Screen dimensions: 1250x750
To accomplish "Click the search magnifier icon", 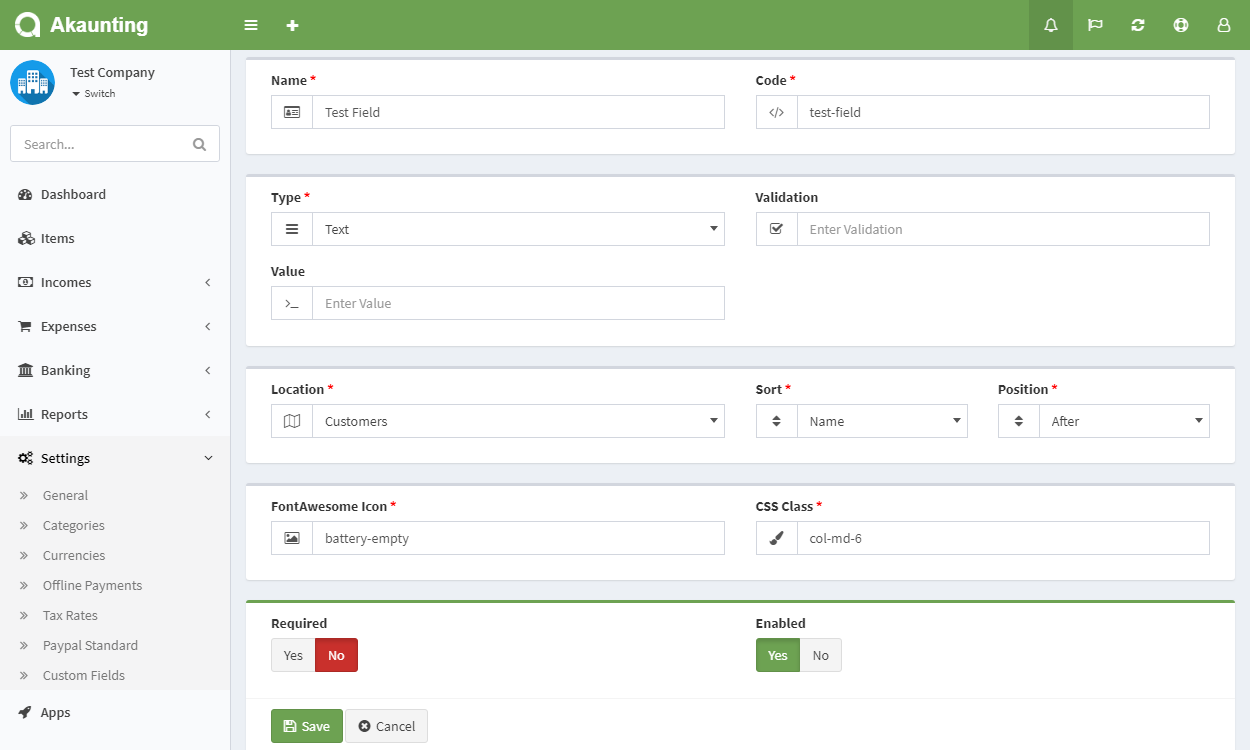I will (x=200, y=144).
